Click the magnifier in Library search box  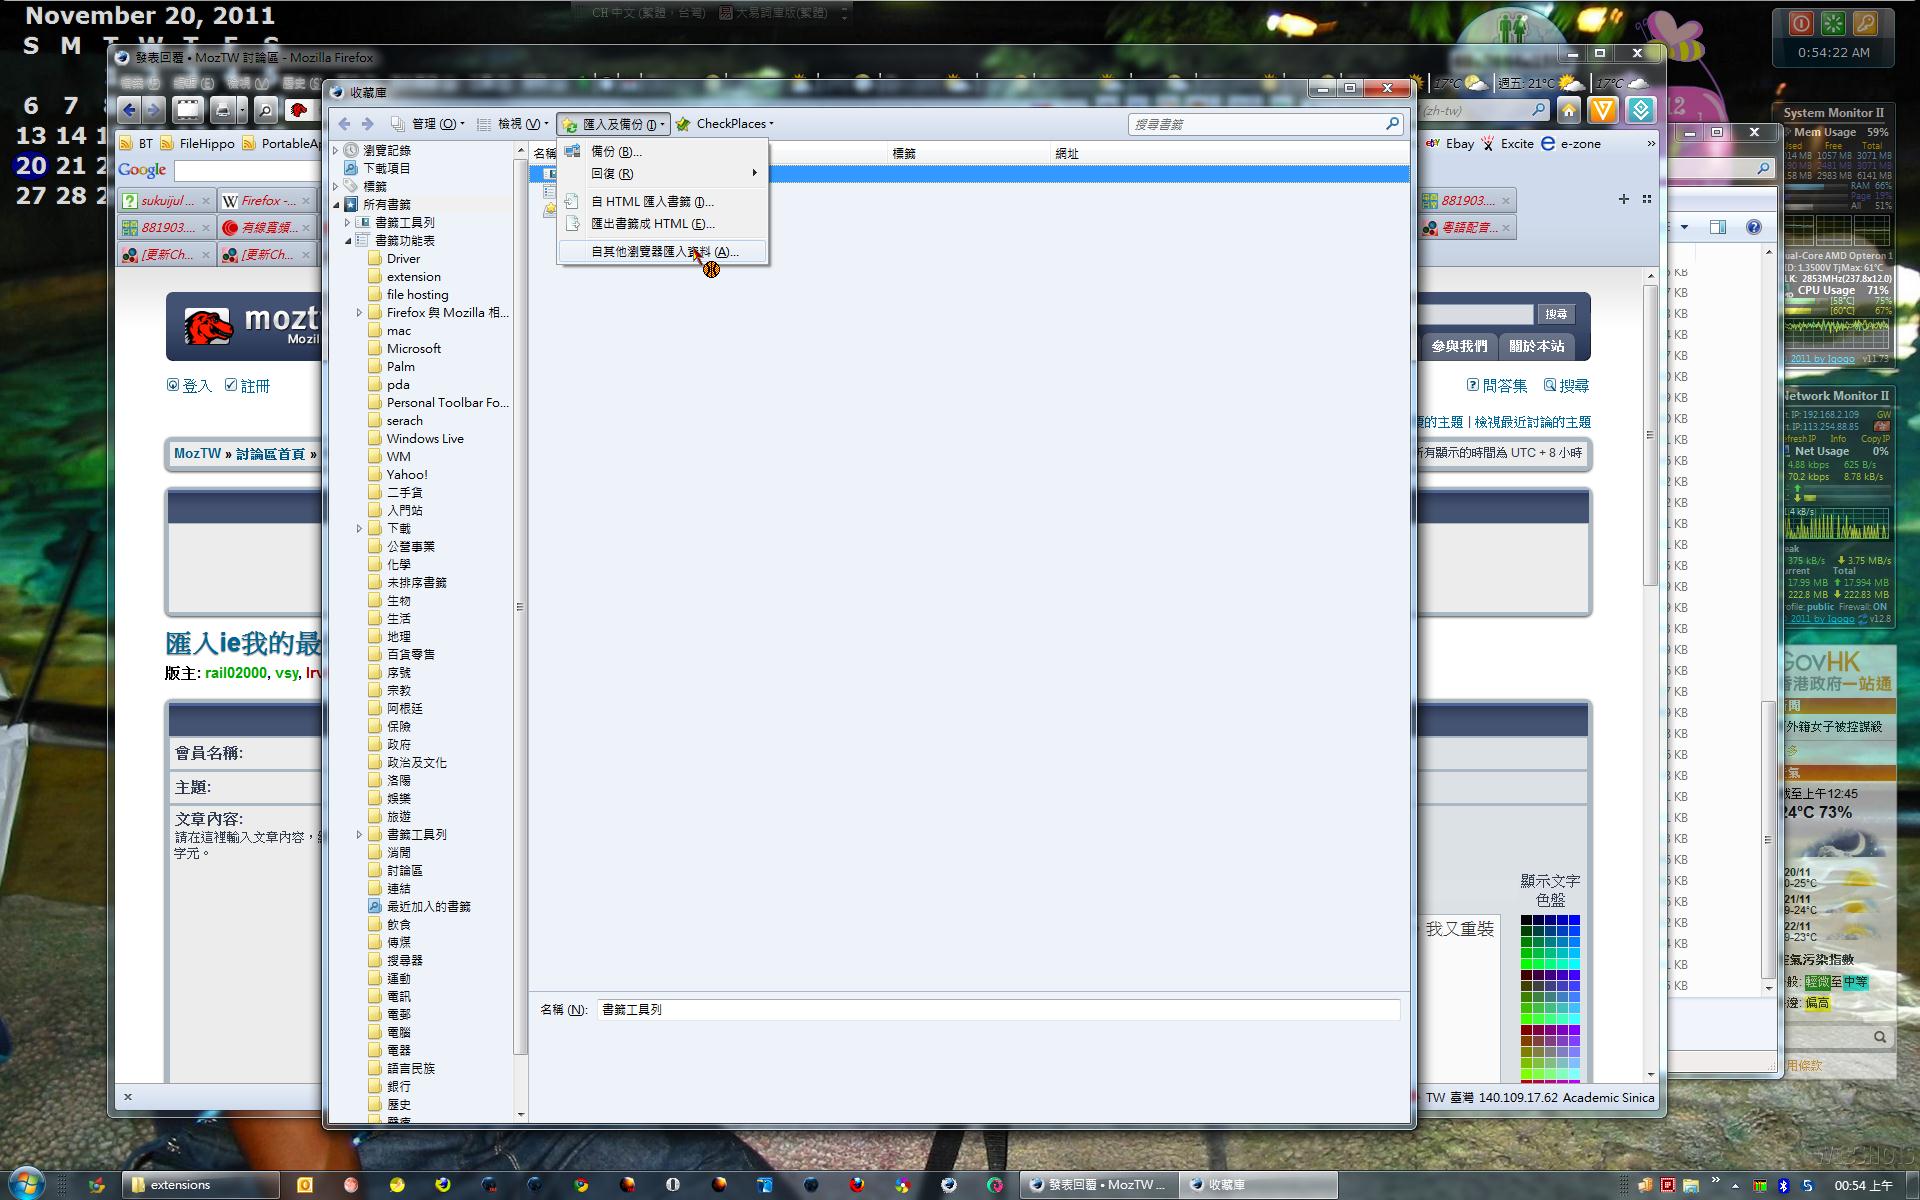coord(1392,124)
